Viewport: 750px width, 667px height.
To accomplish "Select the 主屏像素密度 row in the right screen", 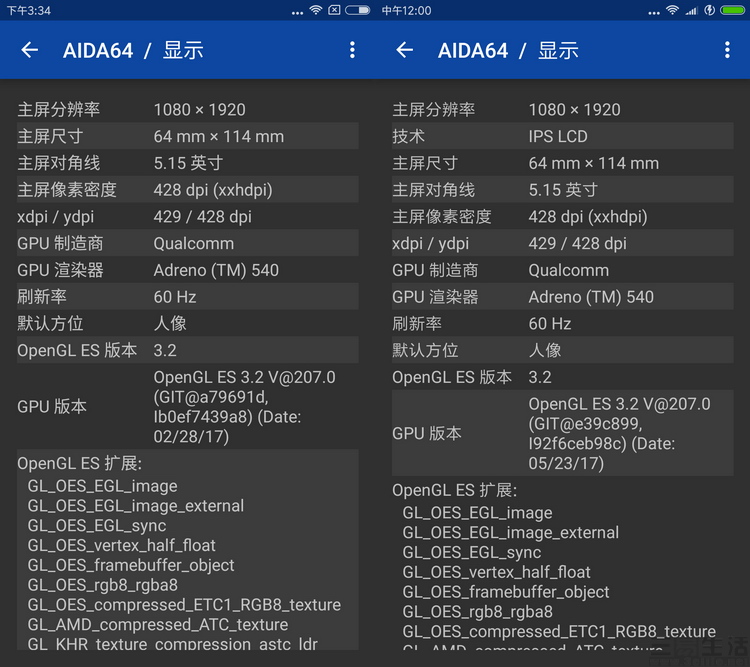I will tap(562, 216).
